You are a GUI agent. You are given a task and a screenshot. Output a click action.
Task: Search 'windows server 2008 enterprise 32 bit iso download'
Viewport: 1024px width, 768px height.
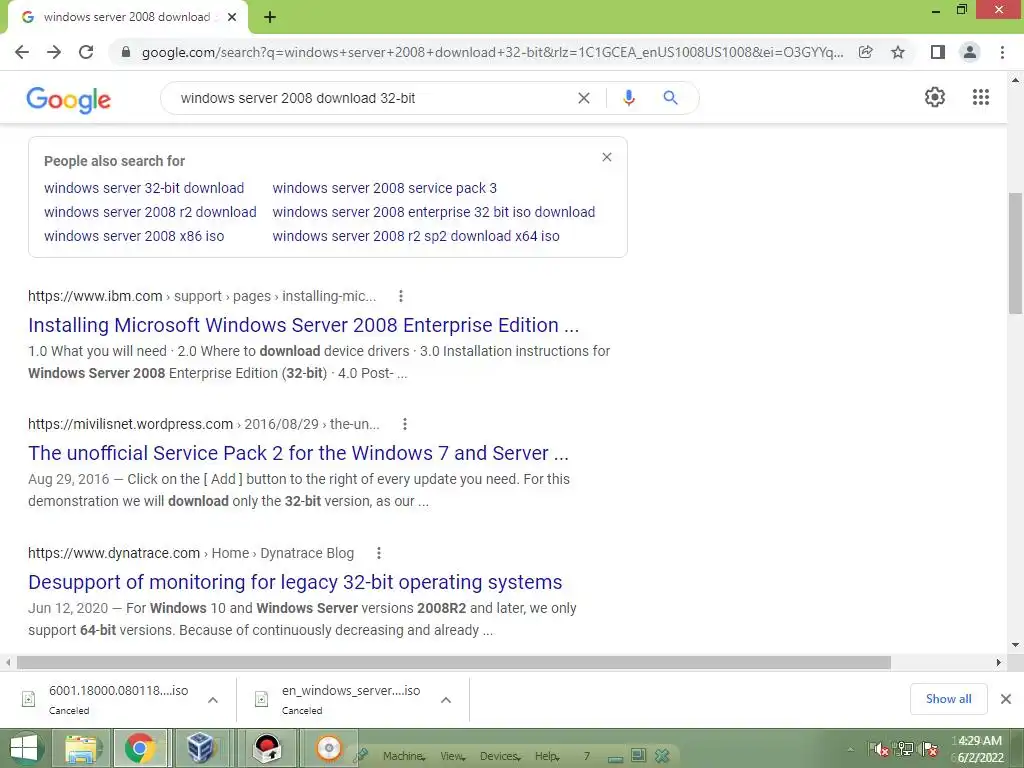tap(434, 212)
